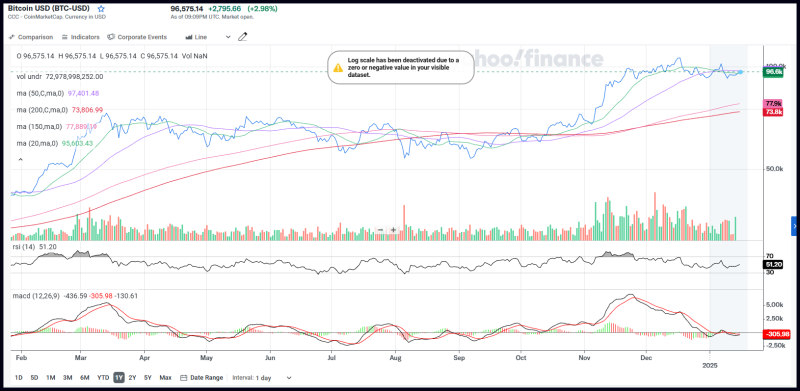
Task: Click the (+2.98%) percent change
Action: [263, 9]
